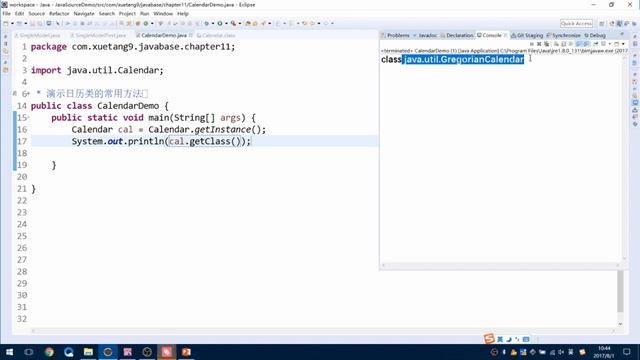Image resolution: width=640 pixels, height=360 pixels.
Task: Click the Sogou input method S icon
Action: pyautogui.click(x=489, y=338)
